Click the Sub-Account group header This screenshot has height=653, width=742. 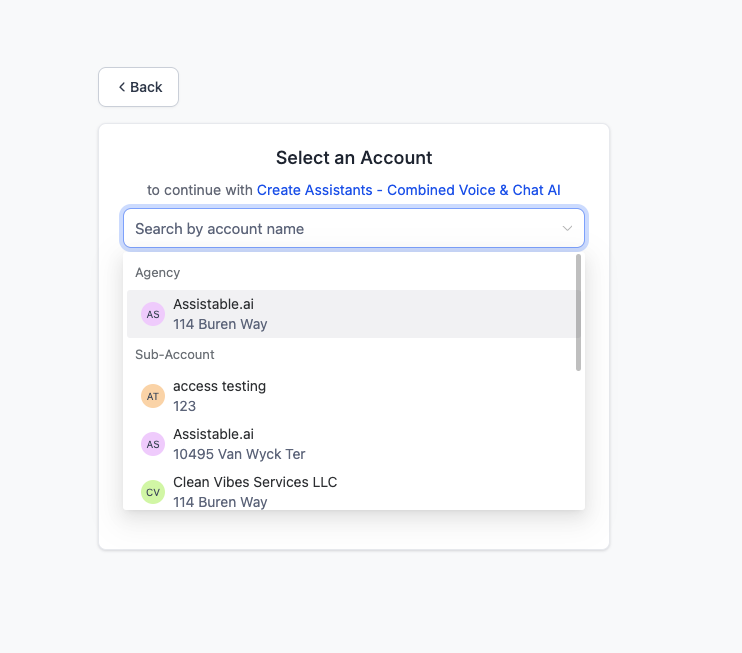coord(175,354)
